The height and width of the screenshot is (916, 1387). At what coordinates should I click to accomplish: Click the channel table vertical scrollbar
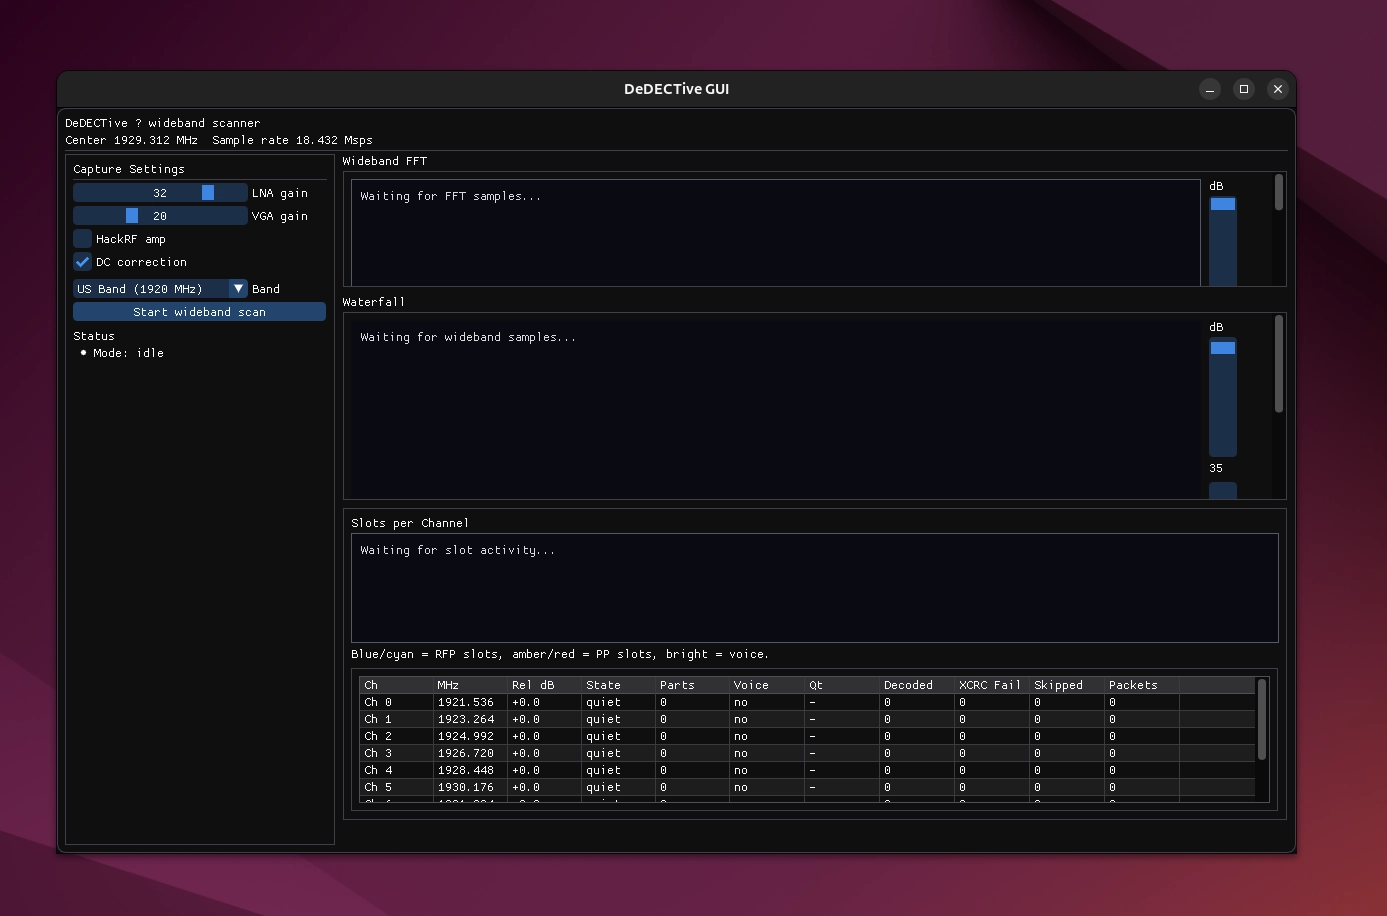point(1261,720)
